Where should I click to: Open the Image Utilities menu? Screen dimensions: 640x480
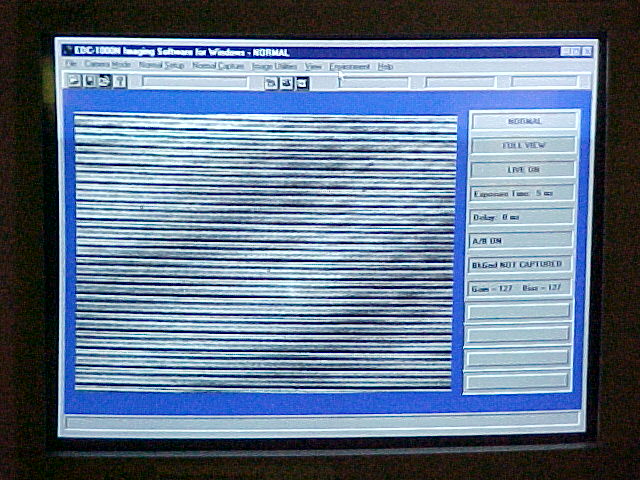275,66
